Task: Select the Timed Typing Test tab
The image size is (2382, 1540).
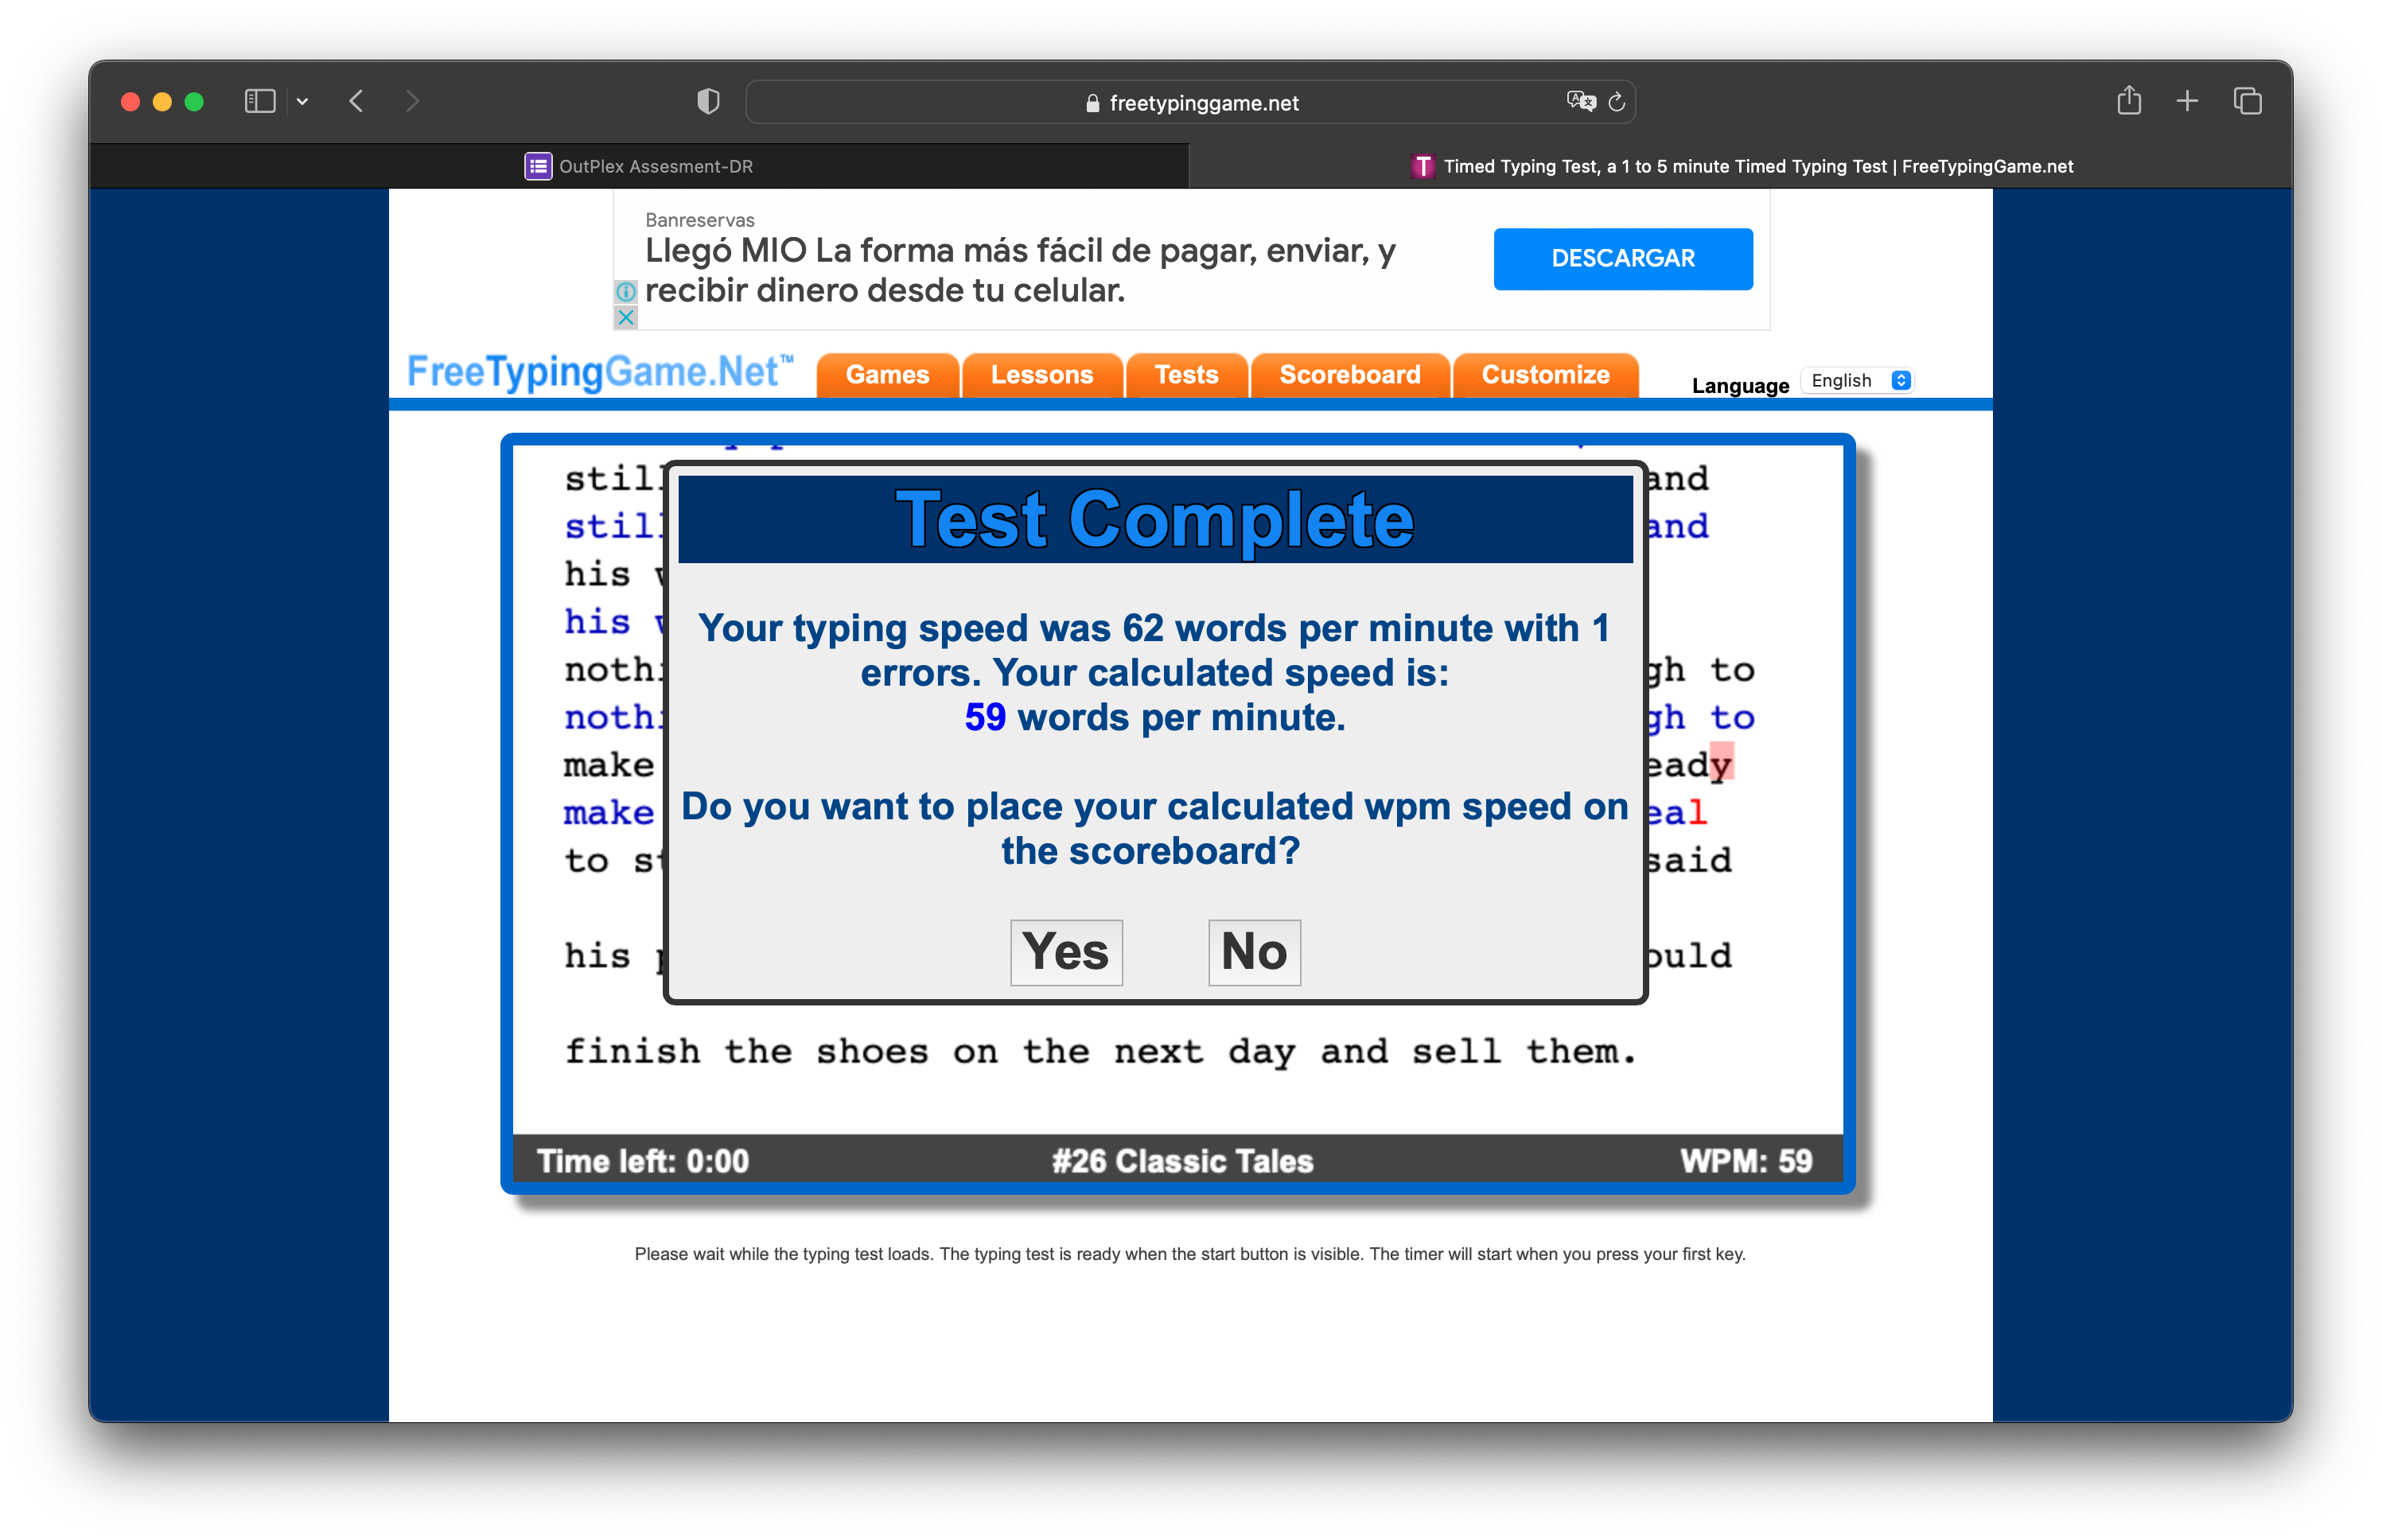Action: 1741,166
